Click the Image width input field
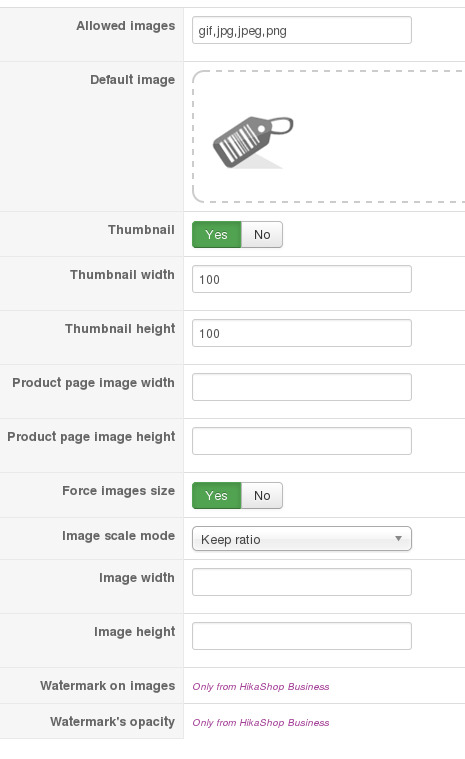This screenshot has width=465, height=759. (x=302, y=582)
